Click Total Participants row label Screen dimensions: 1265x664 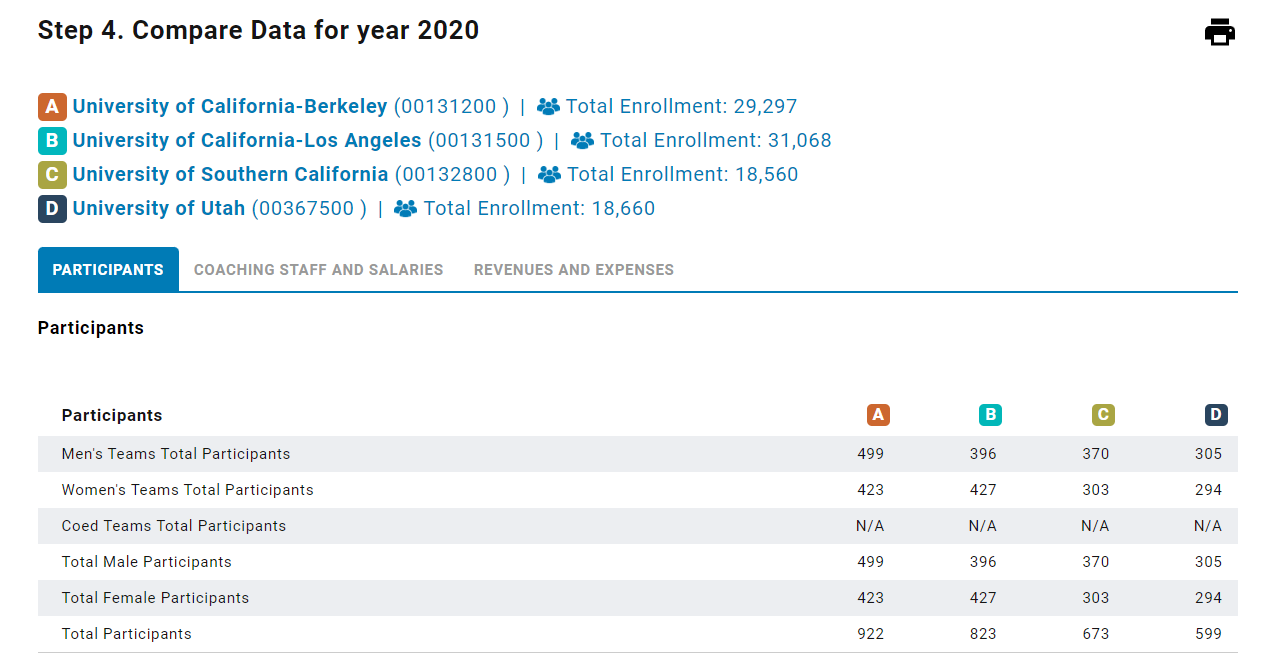(x=127, y=634)
